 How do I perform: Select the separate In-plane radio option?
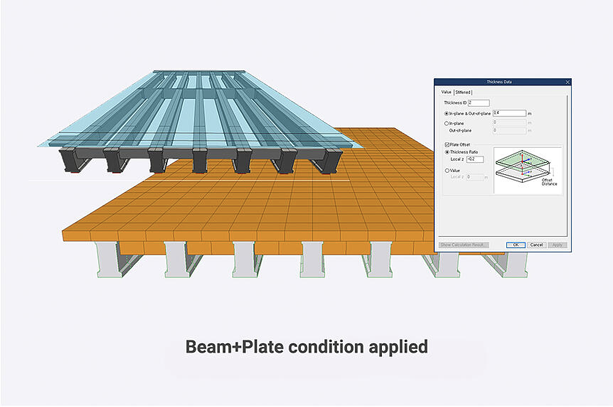coord(446,123)
